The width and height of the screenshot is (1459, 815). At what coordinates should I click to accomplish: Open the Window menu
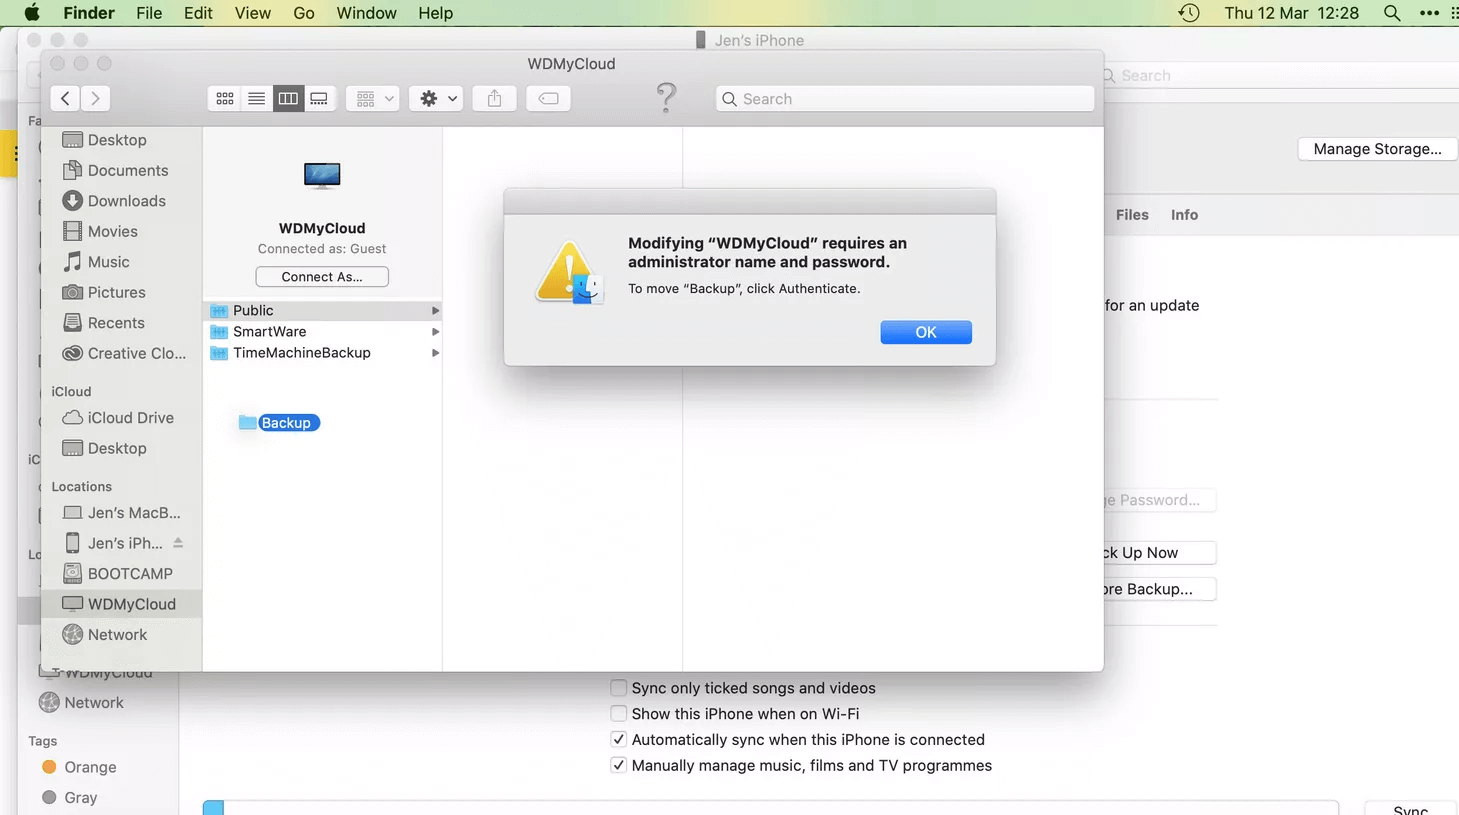click(x=366, y=13)
